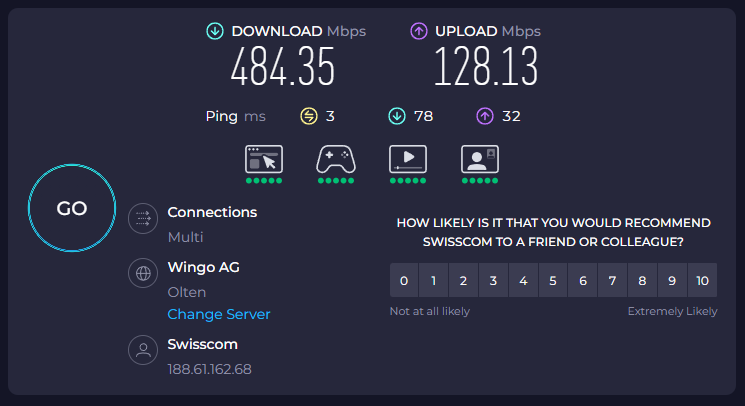Select rating 0 on recommendation scale
Image resolution: width=745 pixels, height=406 pixels.
tap(404, 281)
